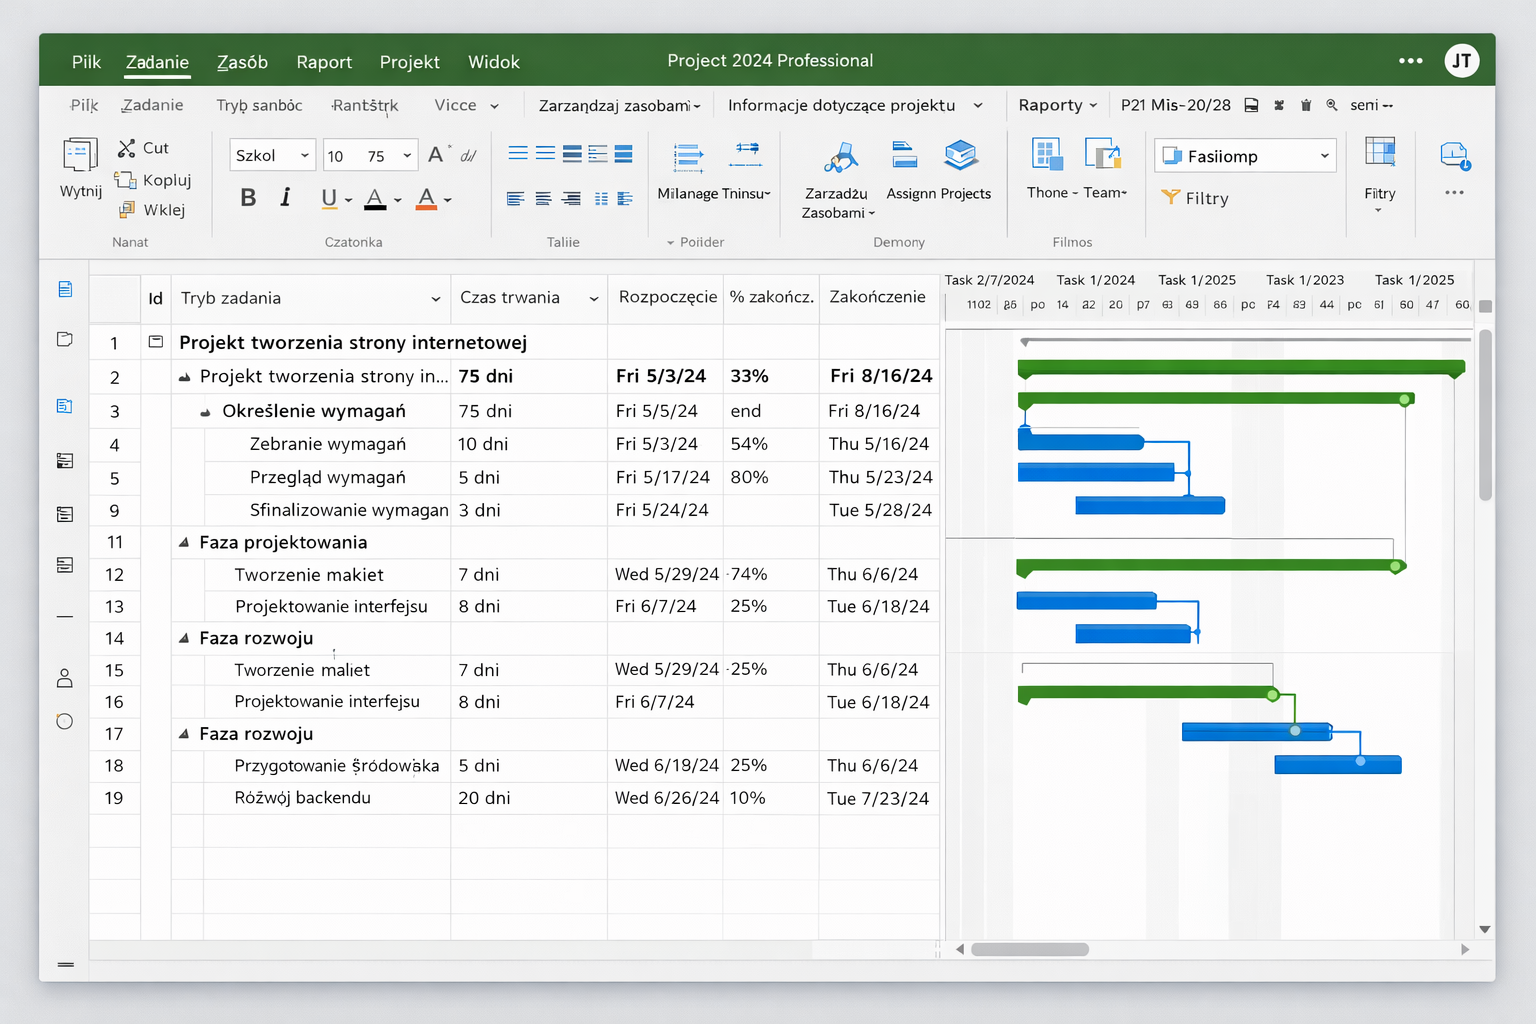The height and width of the screenshot is (1024, 1536).
Task: Click the Kopluj button
Action: (153, 180)
